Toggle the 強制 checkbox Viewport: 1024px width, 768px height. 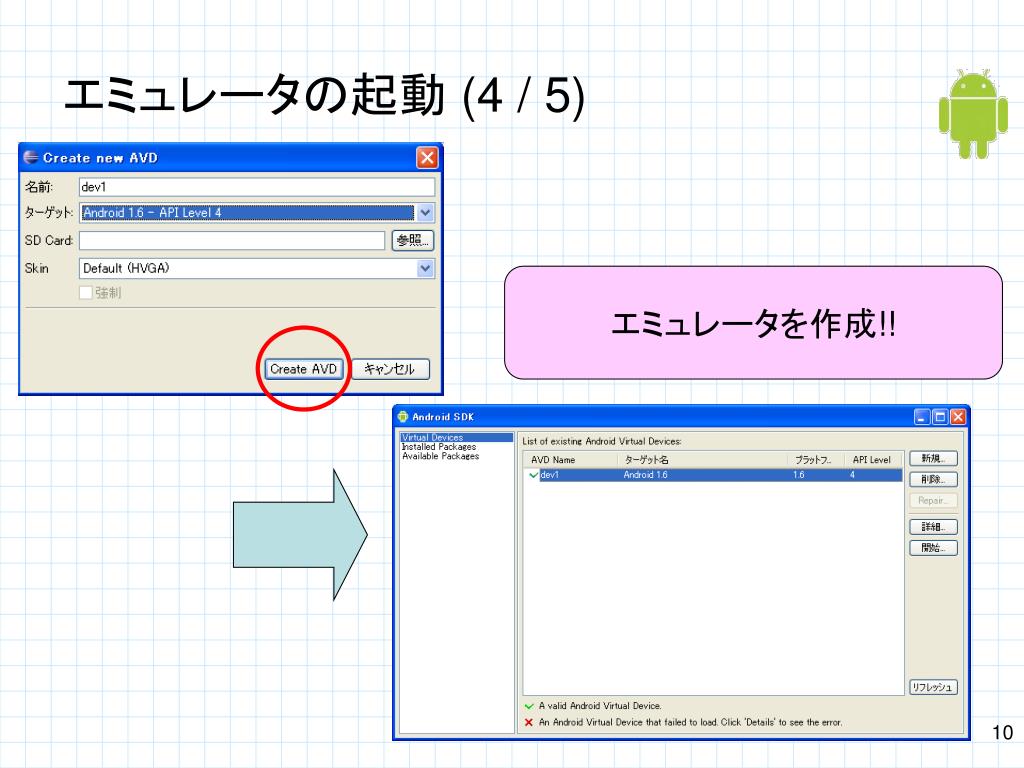coord(86,293)
